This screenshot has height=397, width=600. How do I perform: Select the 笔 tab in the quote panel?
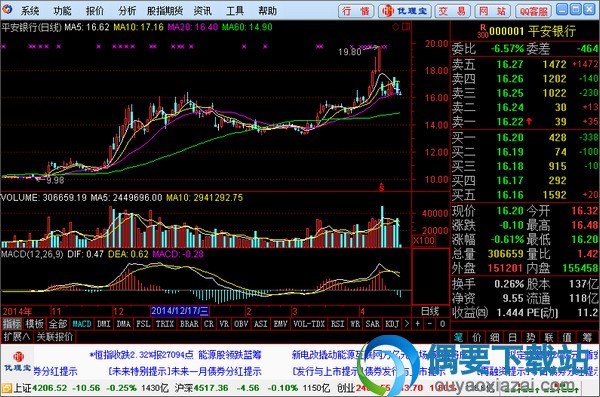458,337
